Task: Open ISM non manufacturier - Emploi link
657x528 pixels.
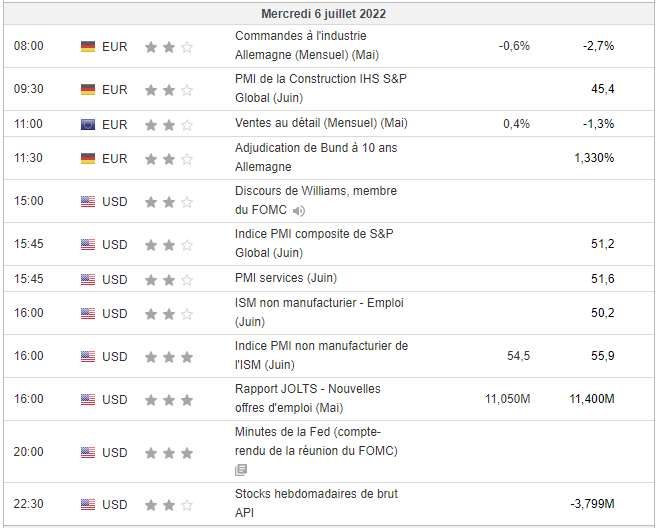Action: (319, 302)
